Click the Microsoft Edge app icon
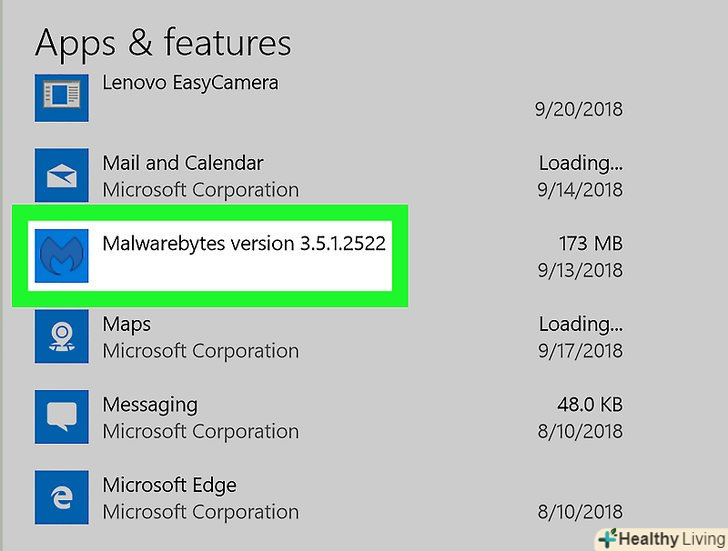Screen dimensions: 728x551 [62, 498]
